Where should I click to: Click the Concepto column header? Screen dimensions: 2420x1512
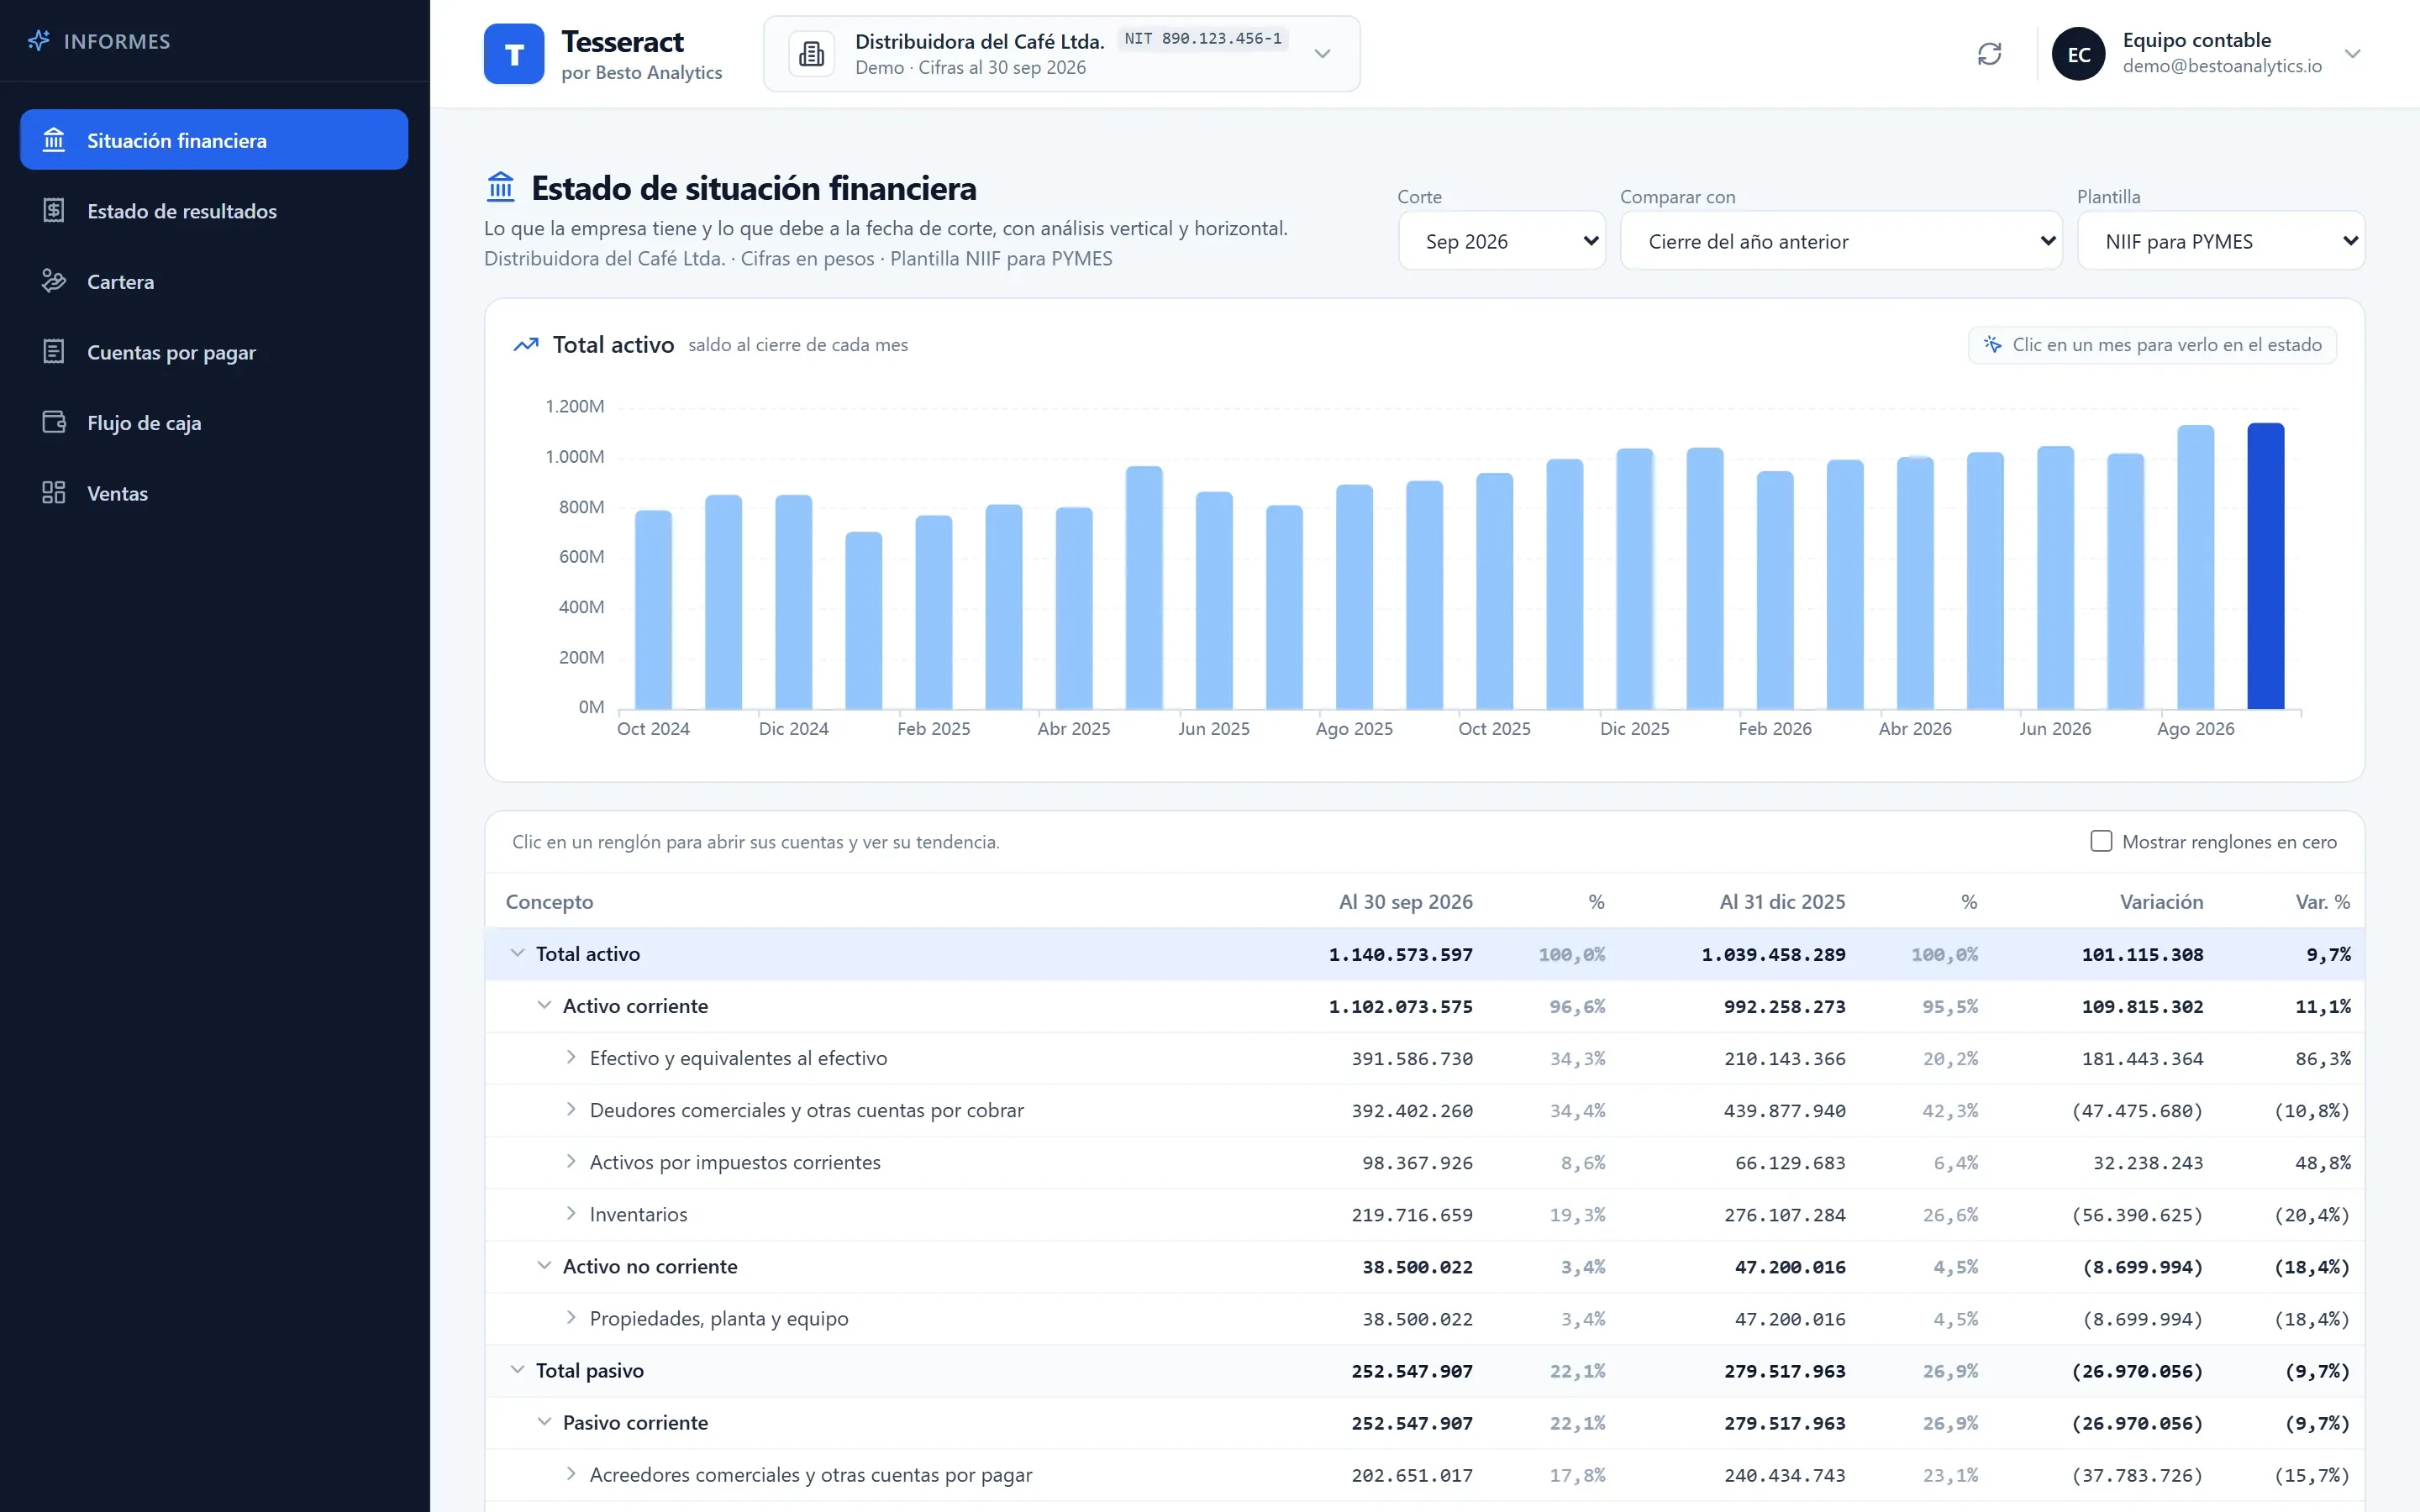click(x=549, y=902)
